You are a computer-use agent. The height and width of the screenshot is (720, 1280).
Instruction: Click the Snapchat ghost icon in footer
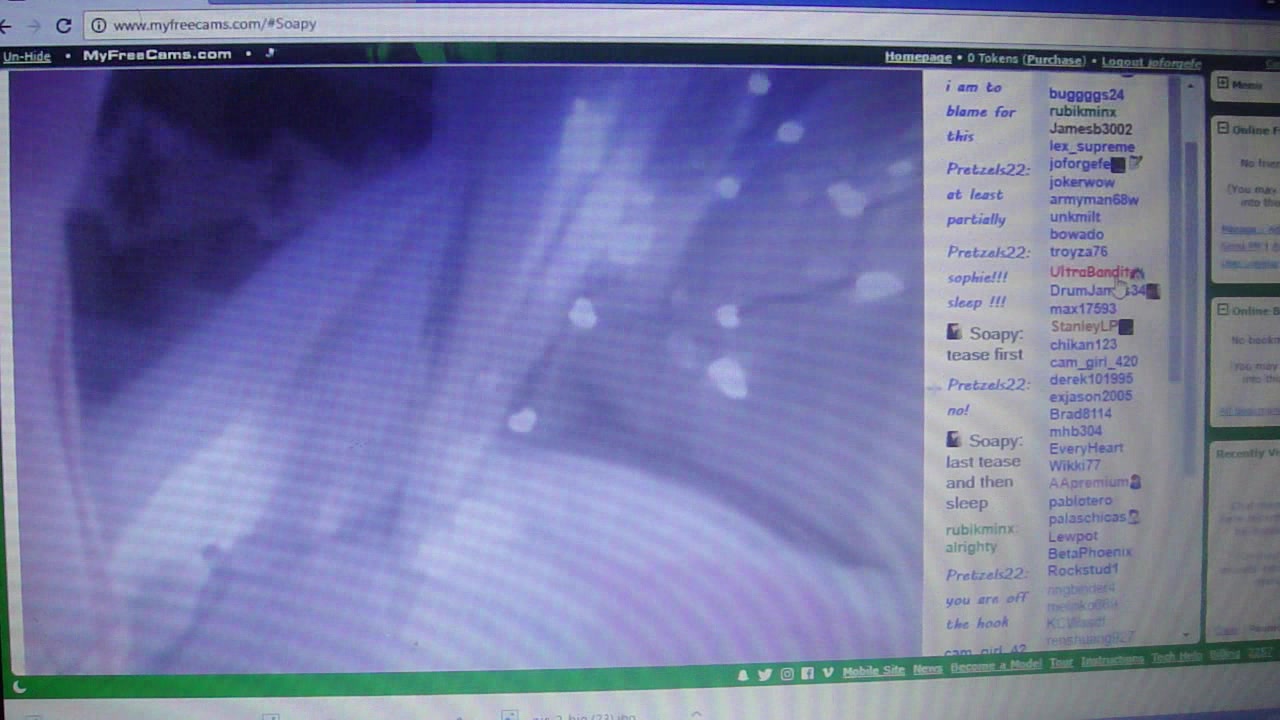click(x=743, y=675)
